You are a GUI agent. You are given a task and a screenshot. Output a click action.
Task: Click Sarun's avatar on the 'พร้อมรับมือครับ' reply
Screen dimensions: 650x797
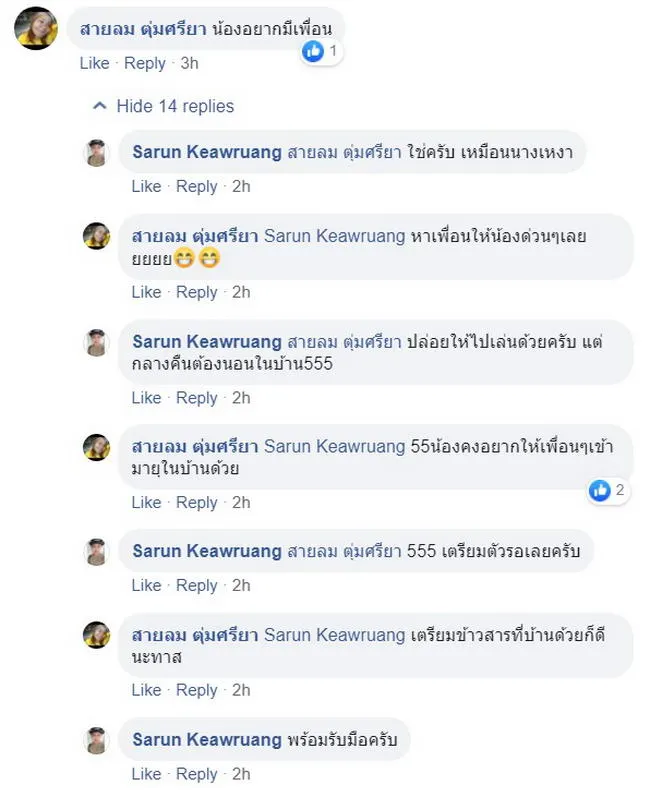[x=96, y=741]
